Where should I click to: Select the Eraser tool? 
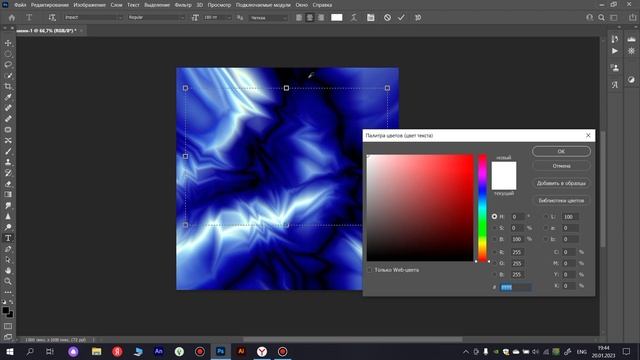(8, 184)
